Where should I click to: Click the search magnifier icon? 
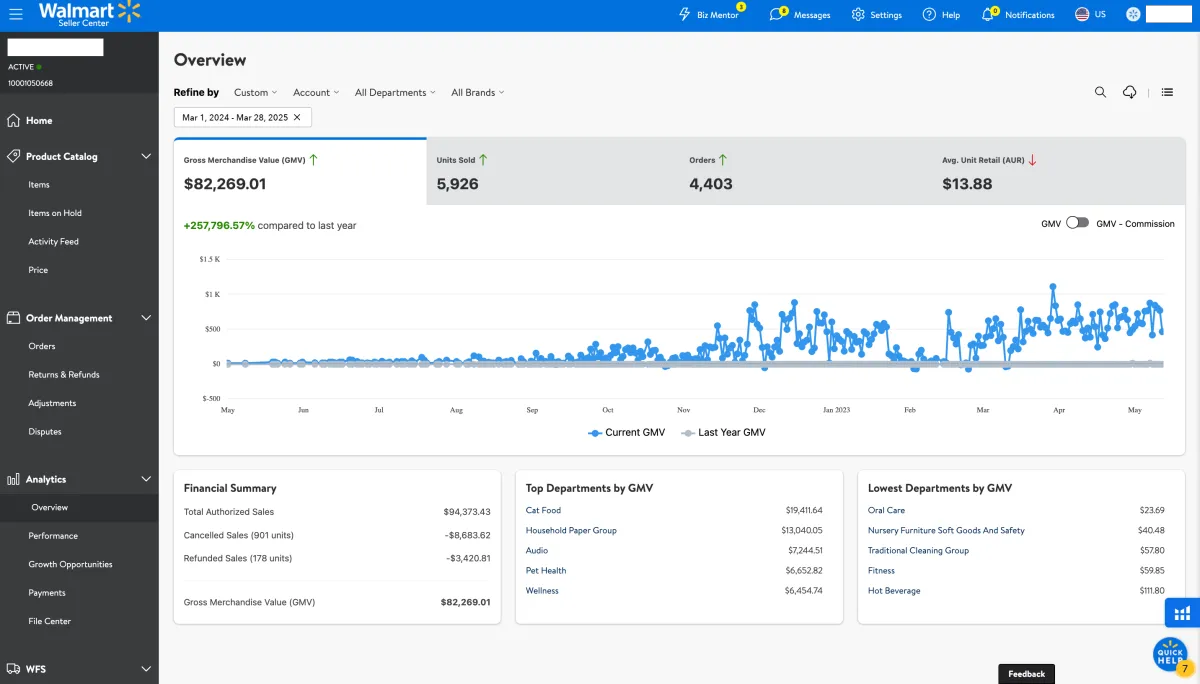point(1100,92)
